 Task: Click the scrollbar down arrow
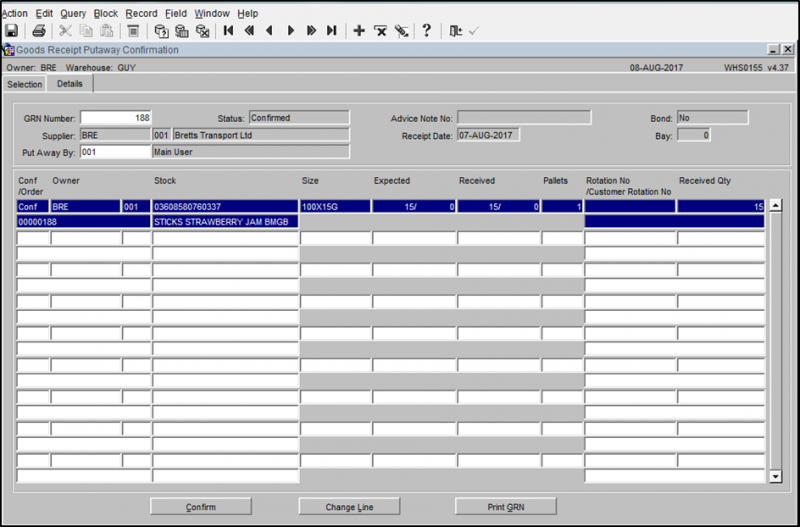776,476
